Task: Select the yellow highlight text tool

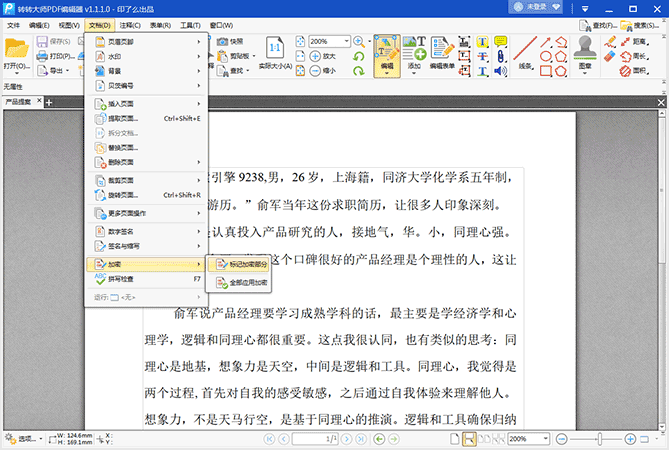Action: [x=482, y=42]
